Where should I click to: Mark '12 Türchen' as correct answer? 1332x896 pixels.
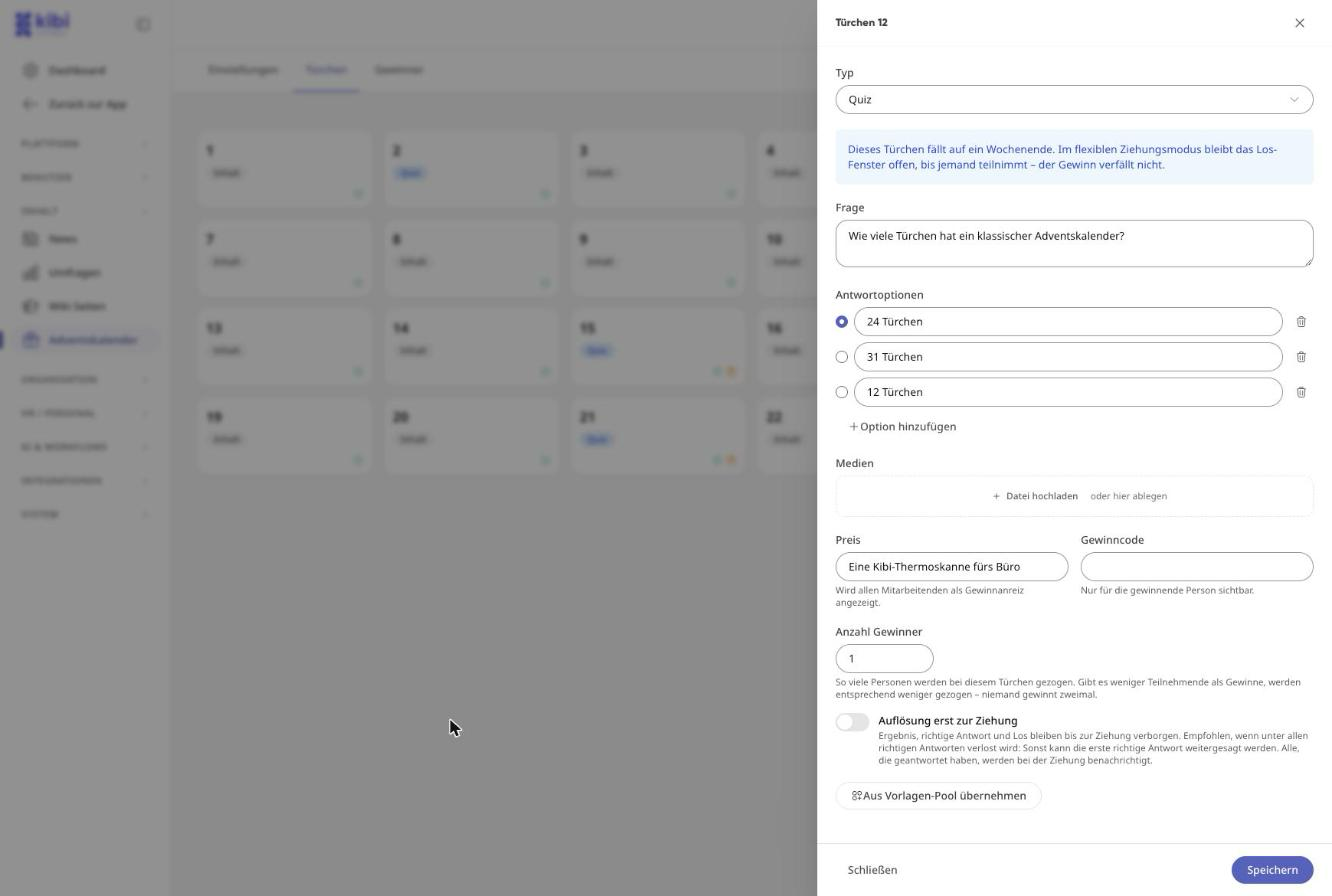tap(842, 392)
